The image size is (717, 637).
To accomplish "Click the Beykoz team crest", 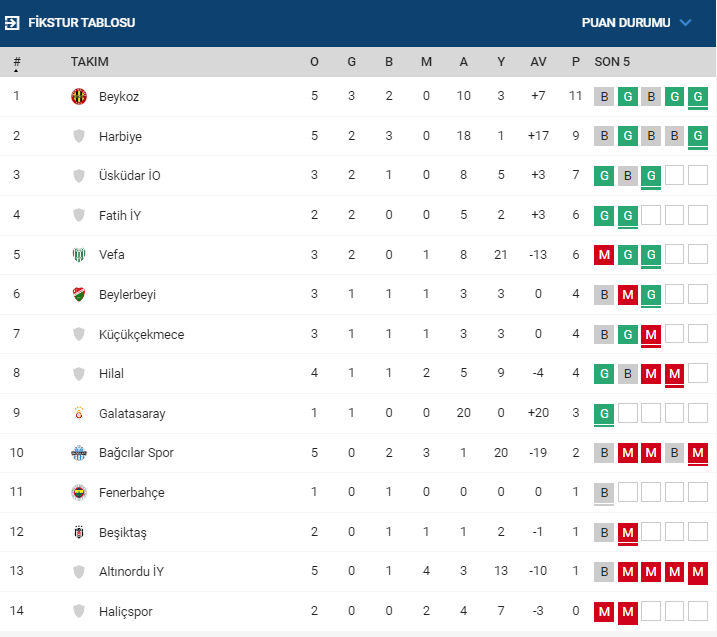I will coord(79,97).
